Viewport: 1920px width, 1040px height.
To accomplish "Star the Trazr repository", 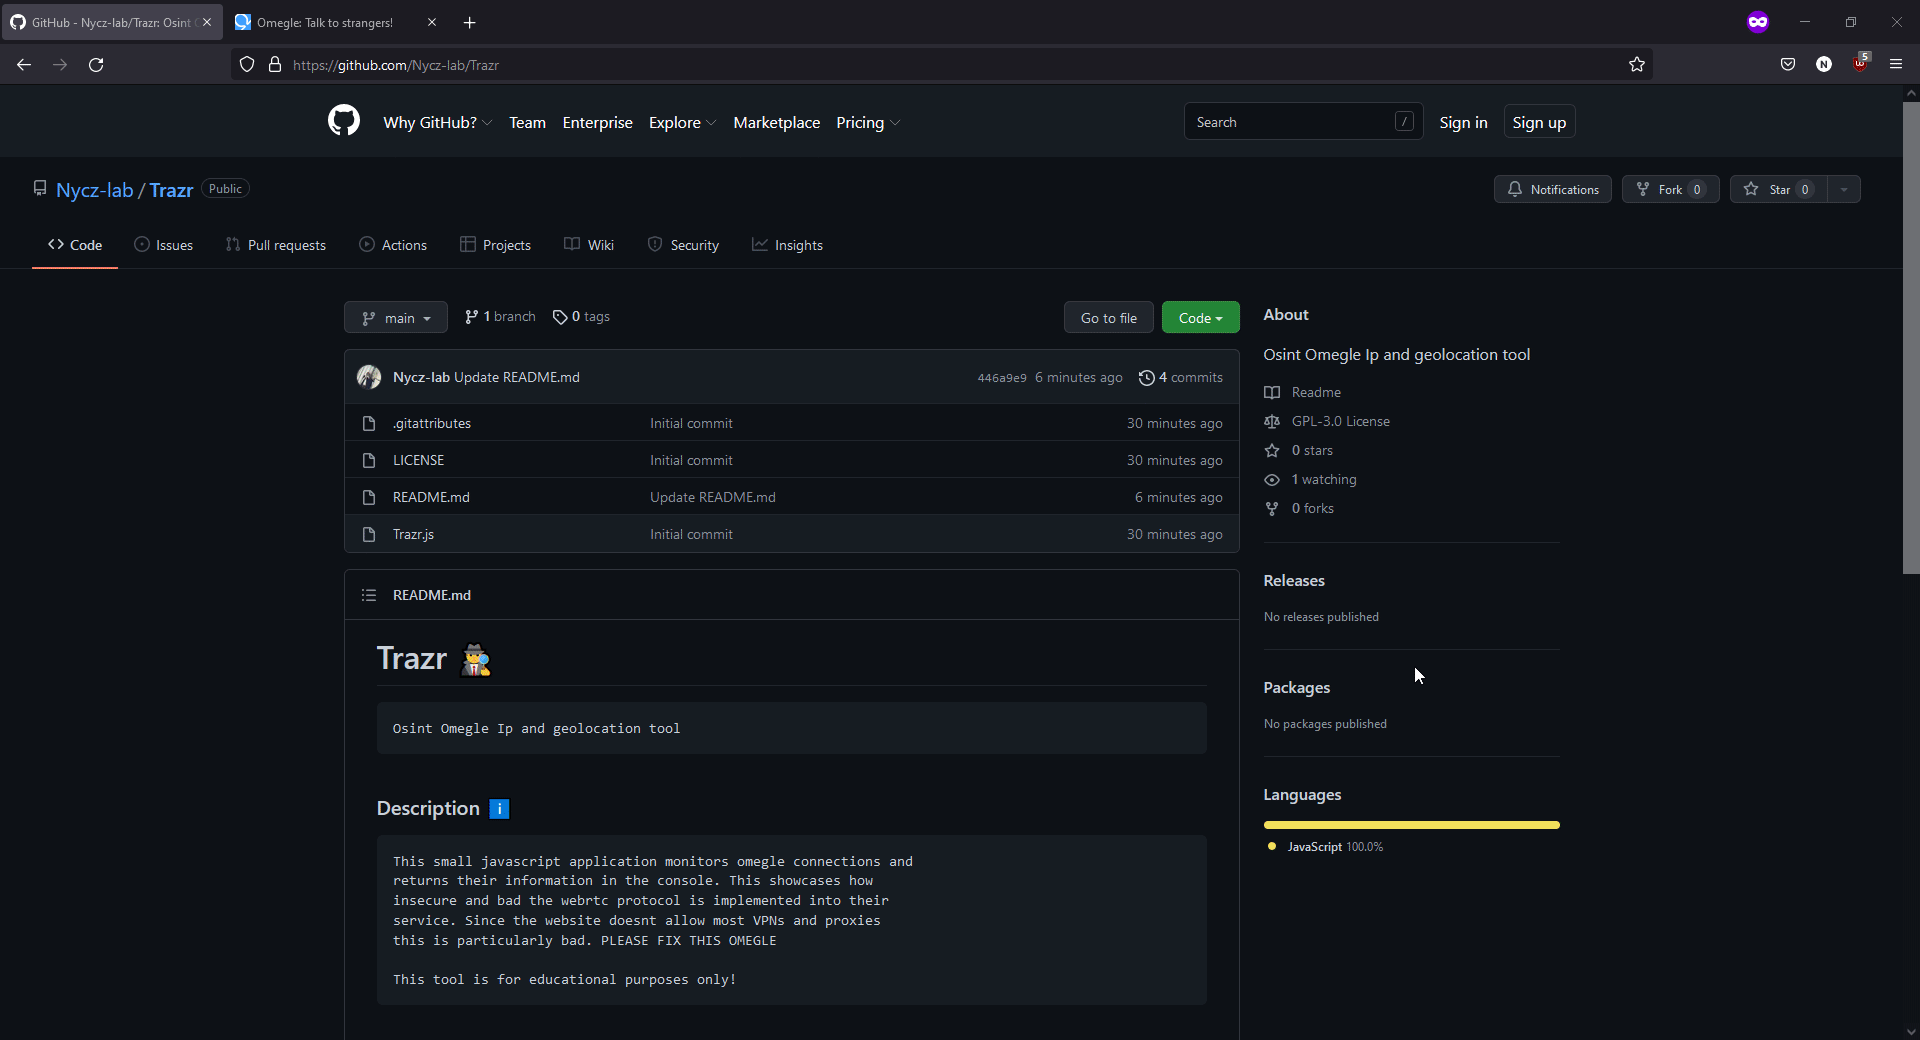I will 1779,189.
